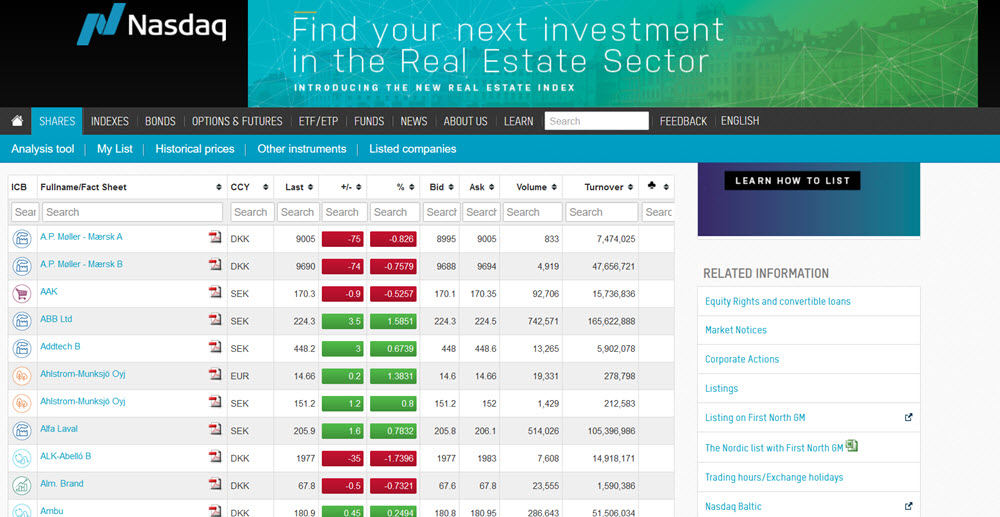
Task: Click the ICB icon for Ahlstrom-Munksjö Oyj EUR row
Action: click(22, 376)
